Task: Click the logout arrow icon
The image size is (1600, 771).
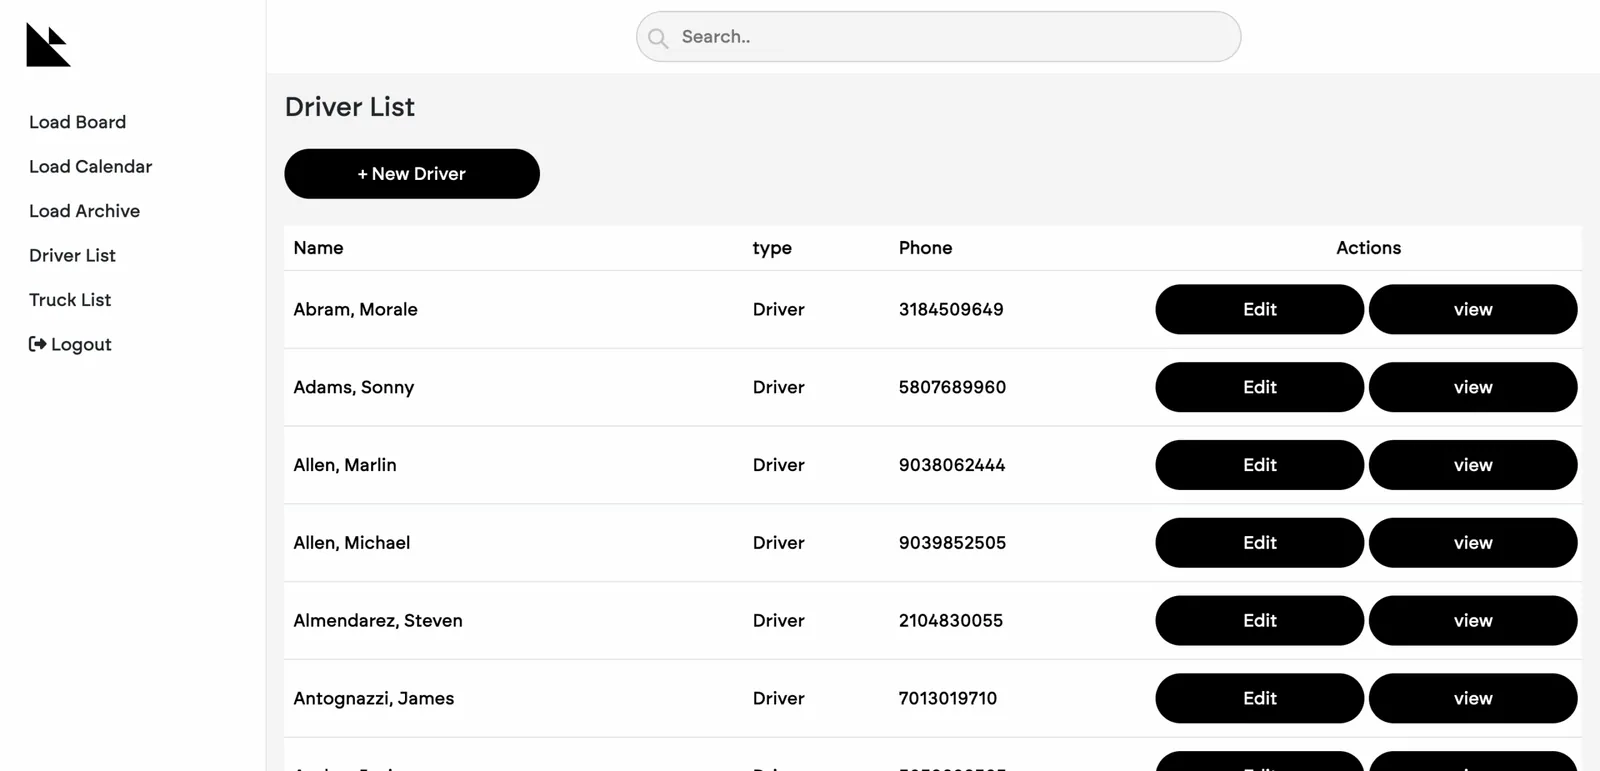Action: 37,344
